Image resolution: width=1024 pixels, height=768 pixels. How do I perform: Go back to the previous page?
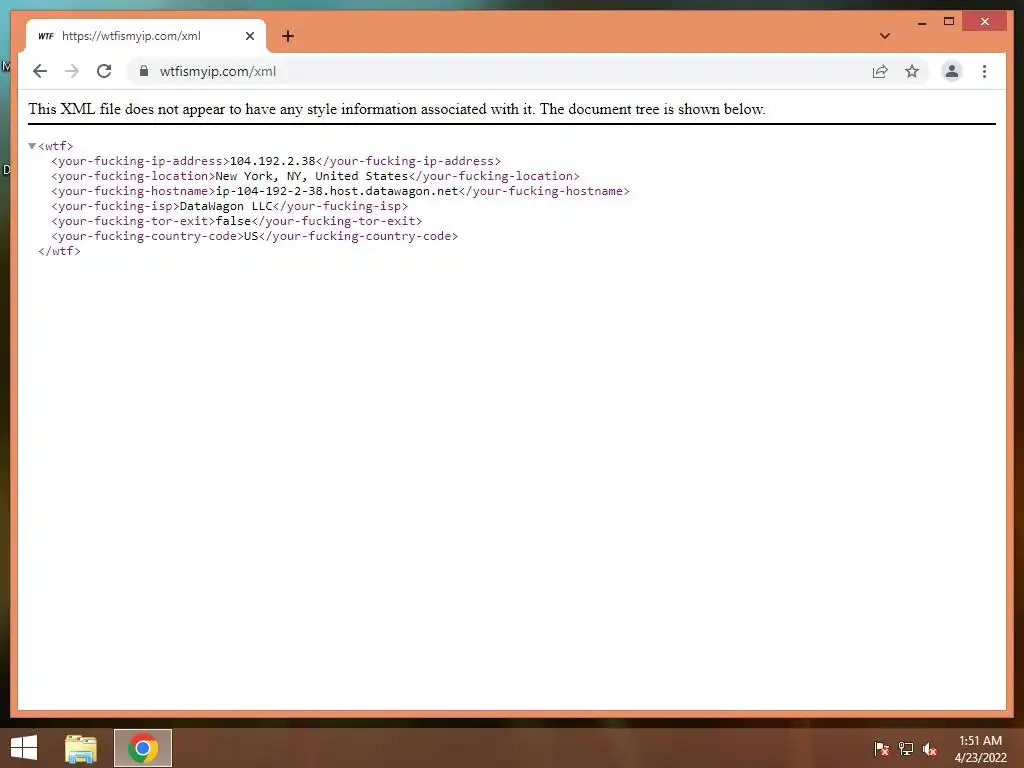pos(40,71)
